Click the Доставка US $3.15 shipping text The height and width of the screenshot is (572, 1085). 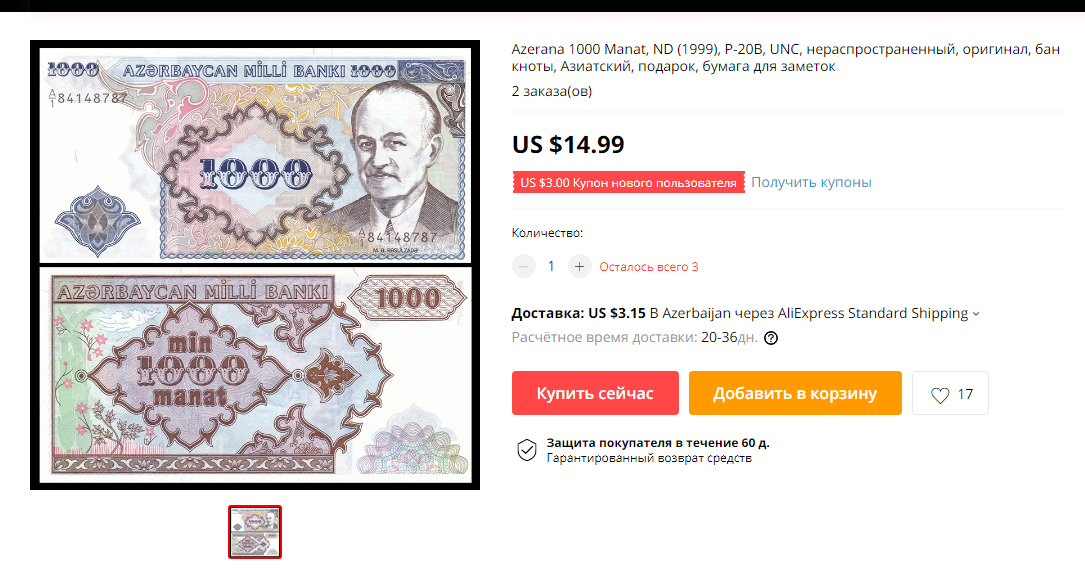pos(578,313)
